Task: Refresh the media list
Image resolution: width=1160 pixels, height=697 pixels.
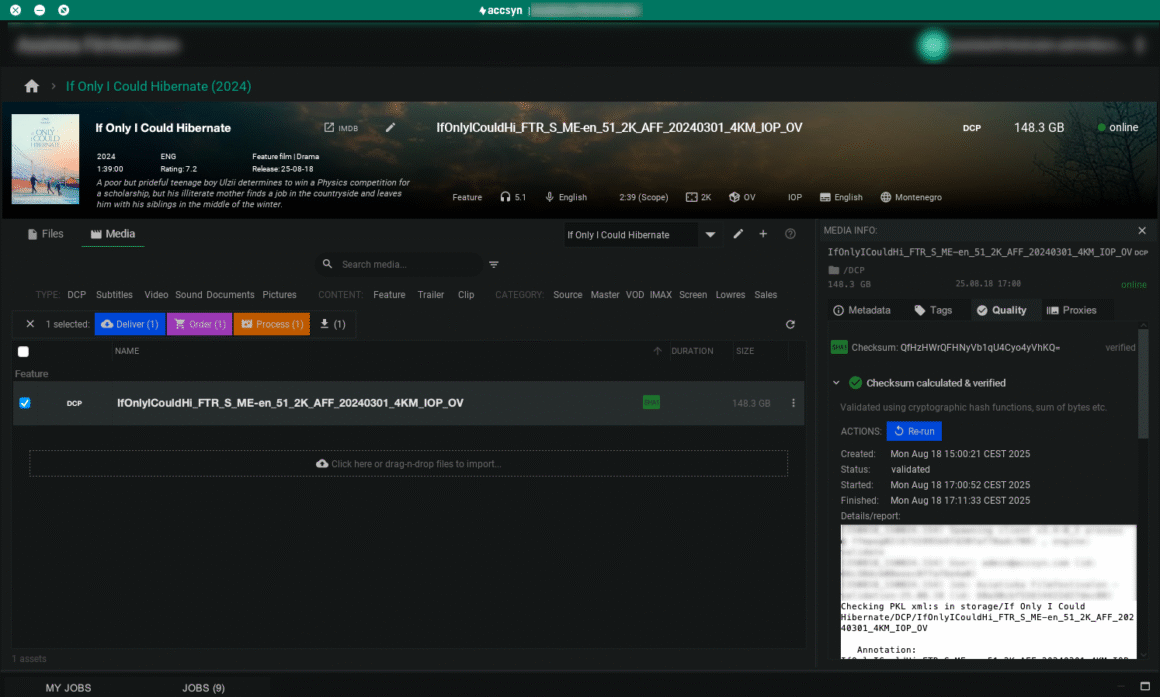Action: [790, 324]
